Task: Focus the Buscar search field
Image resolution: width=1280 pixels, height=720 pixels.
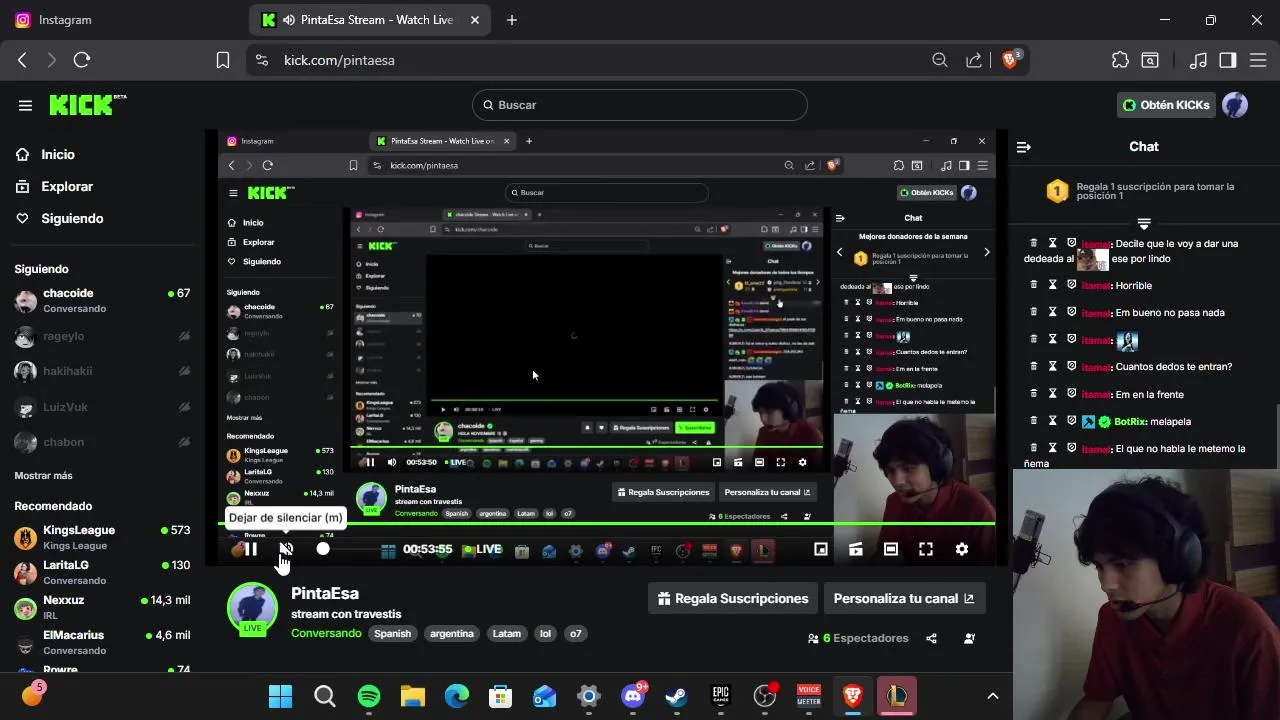Action: (640, 105)
